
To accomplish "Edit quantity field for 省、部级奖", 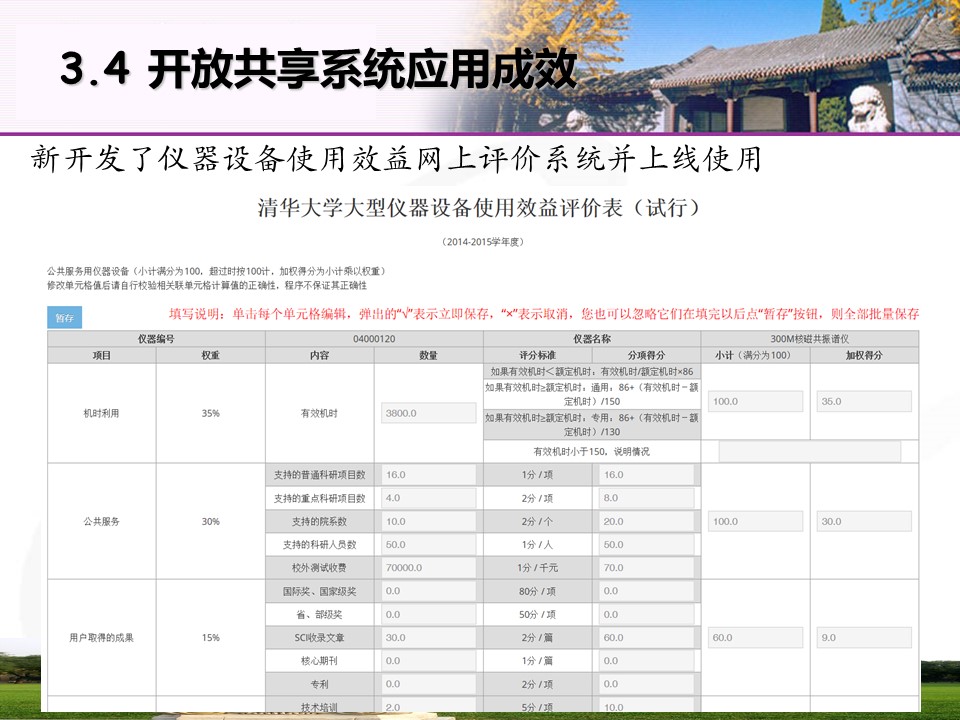I will 429,614.
